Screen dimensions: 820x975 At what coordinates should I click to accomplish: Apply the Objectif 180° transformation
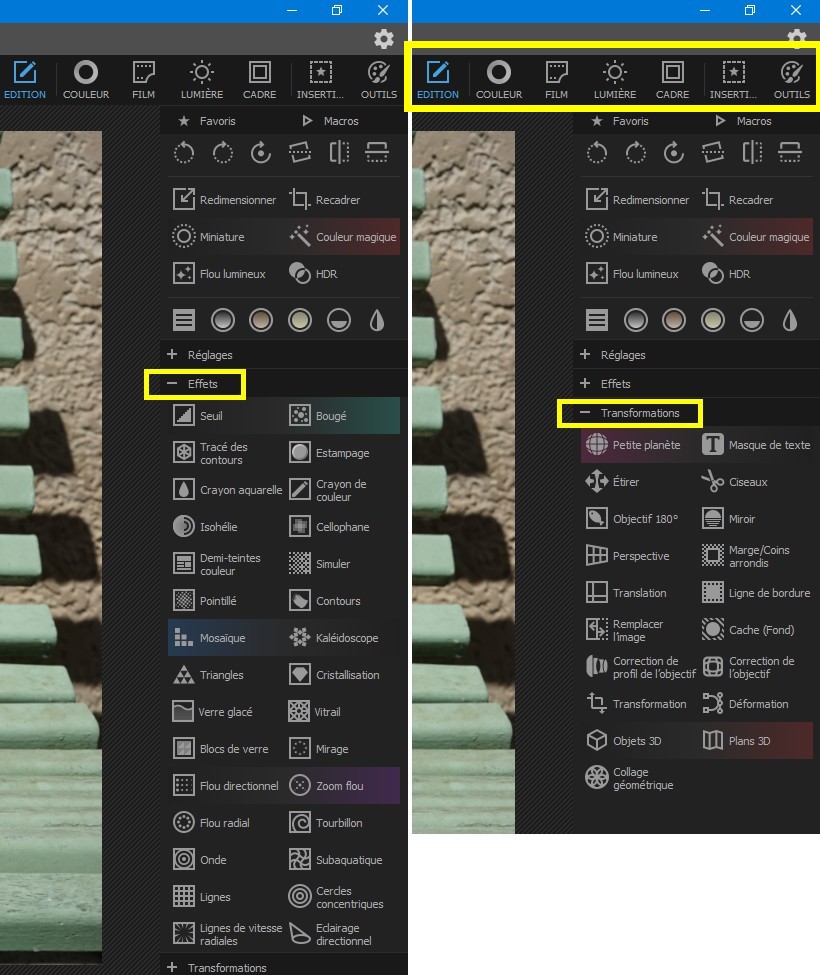[632, 519]
